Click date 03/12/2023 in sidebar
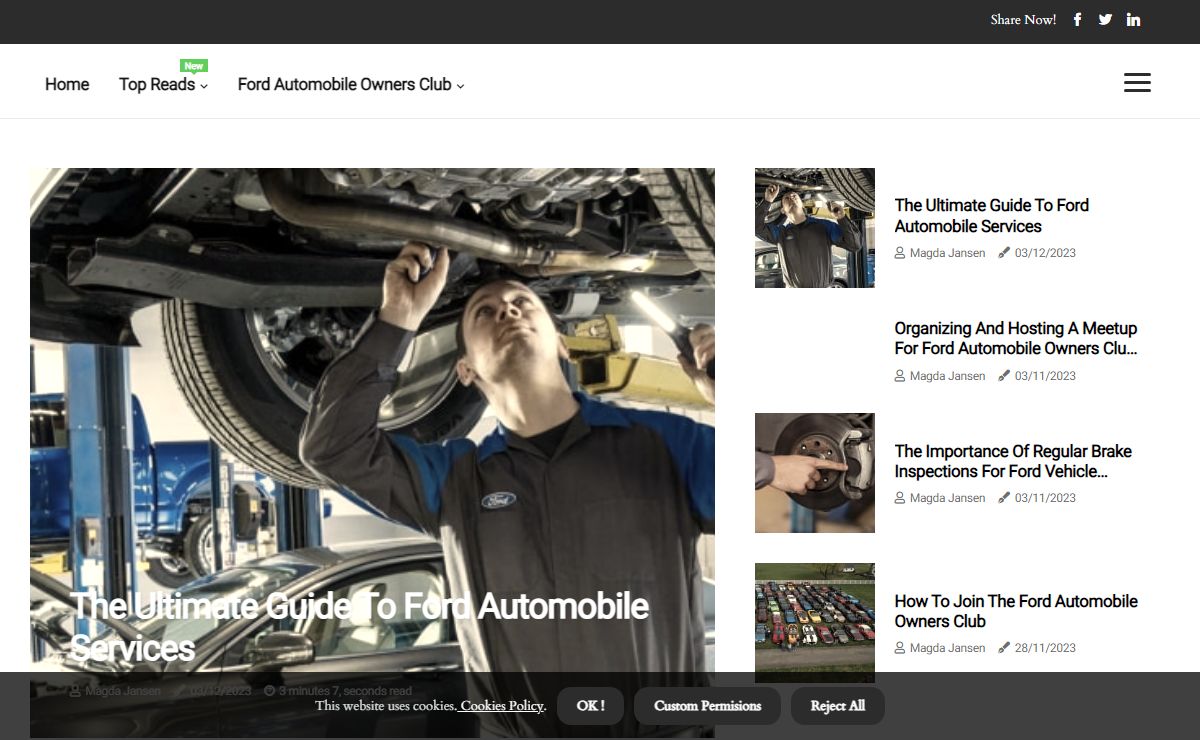 click(x=1045, y=253)
